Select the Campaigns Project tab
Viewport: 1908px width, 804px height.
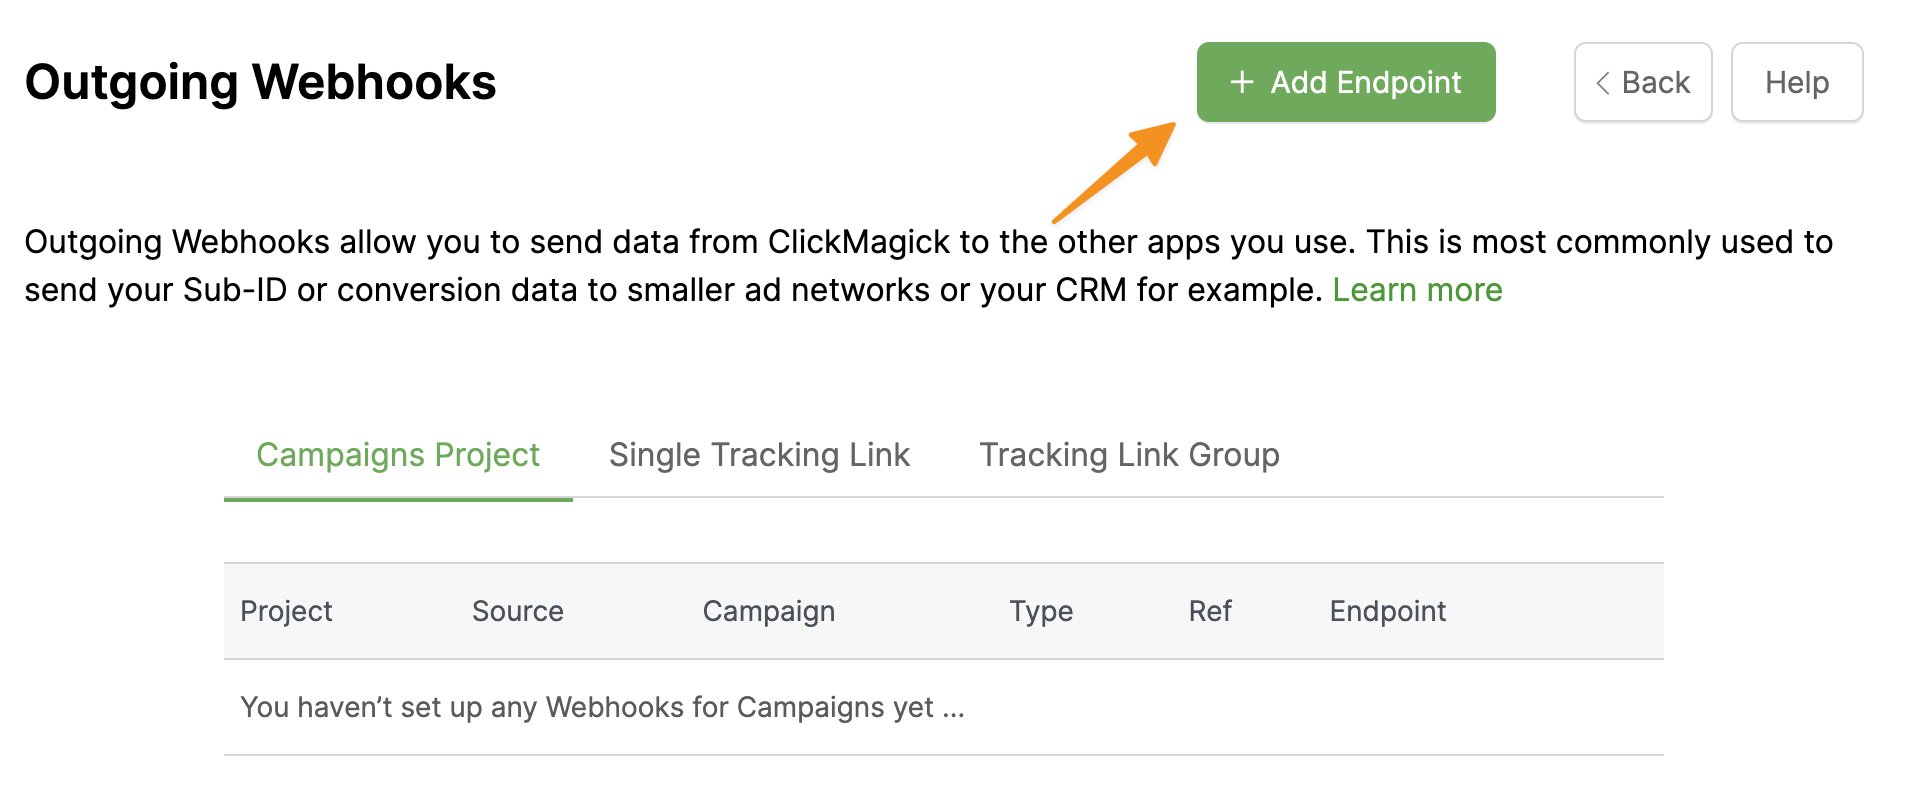point(398,455)
